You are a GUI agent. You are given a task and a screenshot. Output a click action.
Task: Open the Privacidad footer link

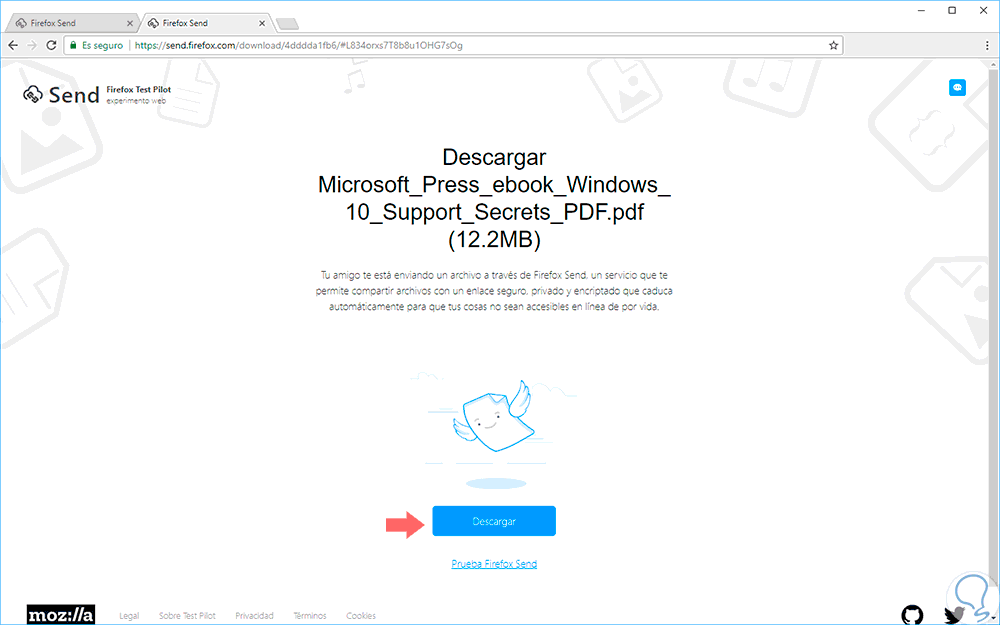tap(254, 615)
